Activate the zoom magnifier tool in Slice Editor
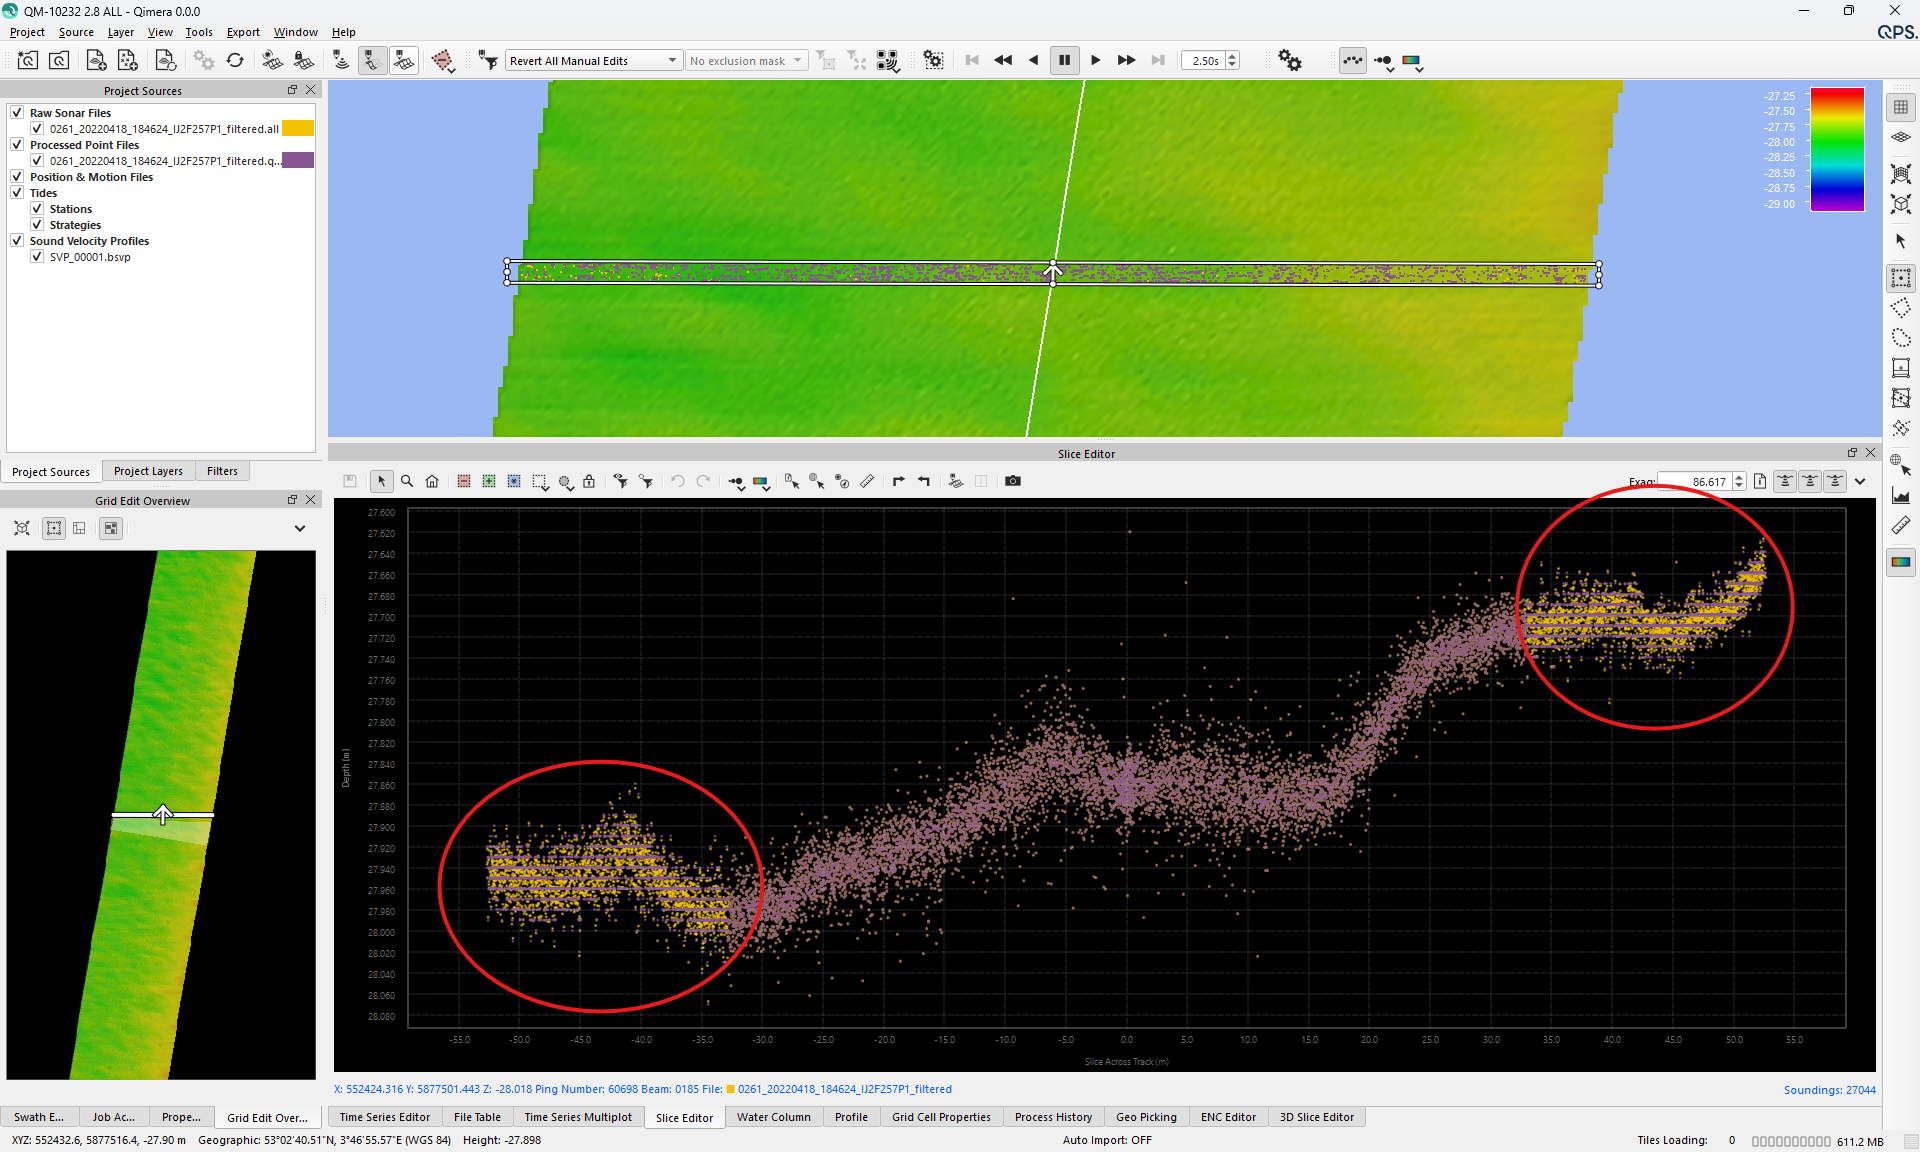 407,481
